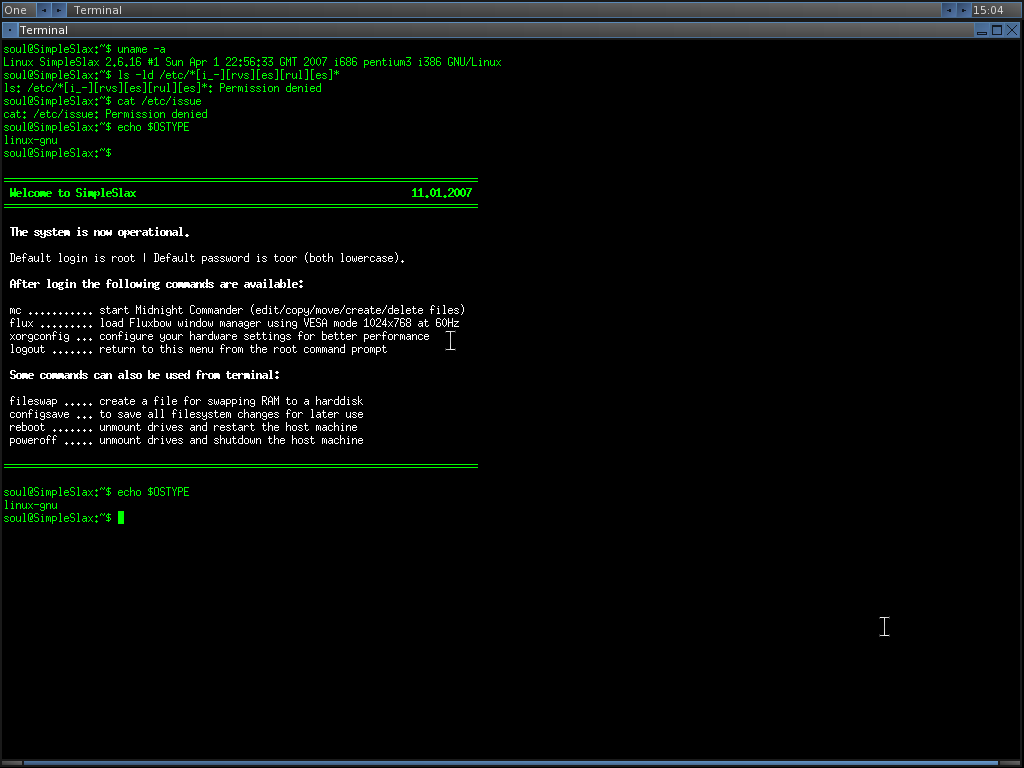Close the Terminal window
This screenshot has height=768, width=1024.
pos(1012,30)
